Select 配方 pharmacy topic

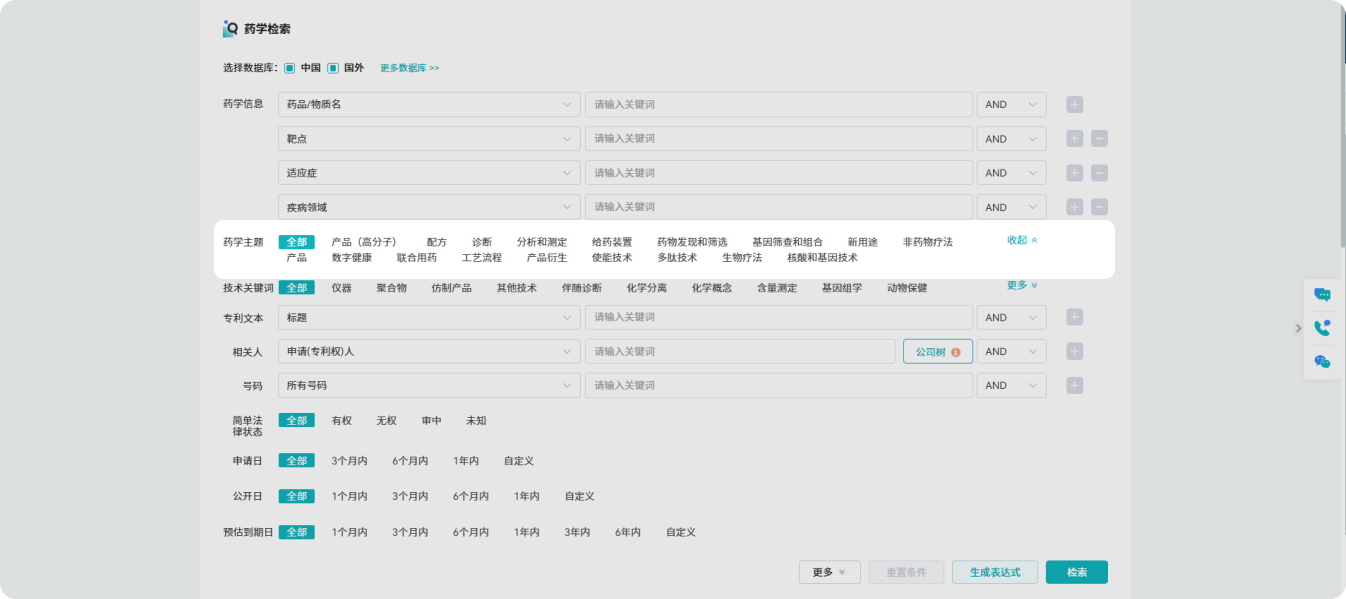pos(437,242)
